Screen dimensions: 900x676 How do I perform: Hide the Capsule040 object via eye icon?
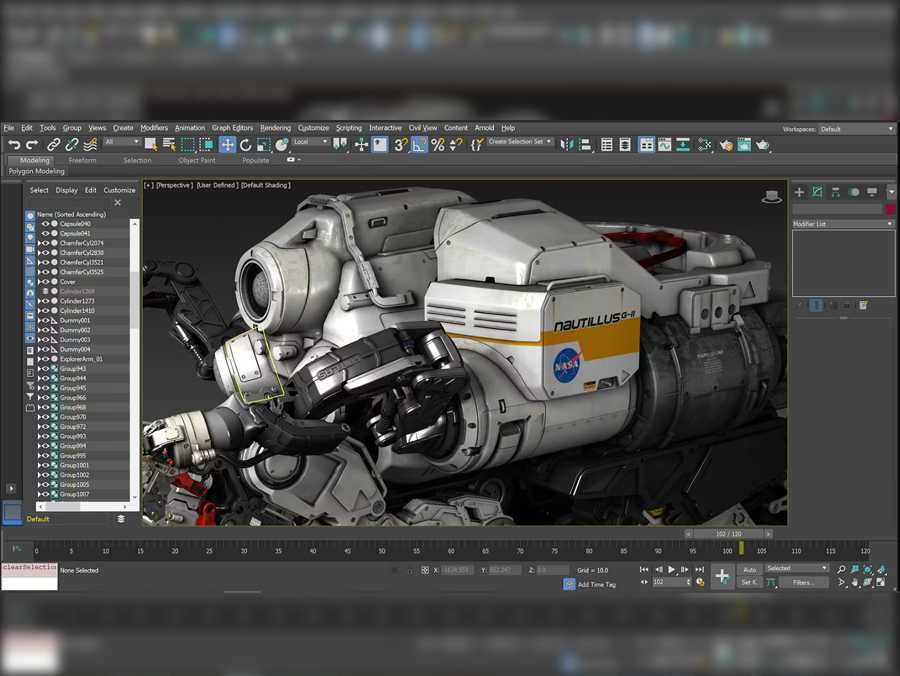coord(45,224)
